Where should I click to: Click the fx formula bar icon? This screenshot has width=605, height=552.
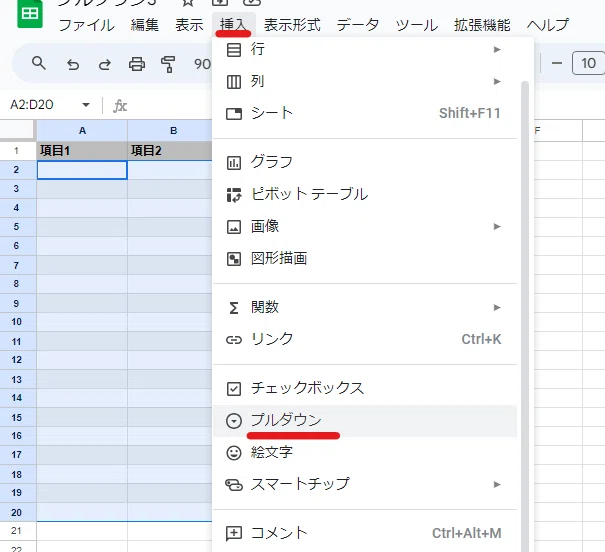120,105
